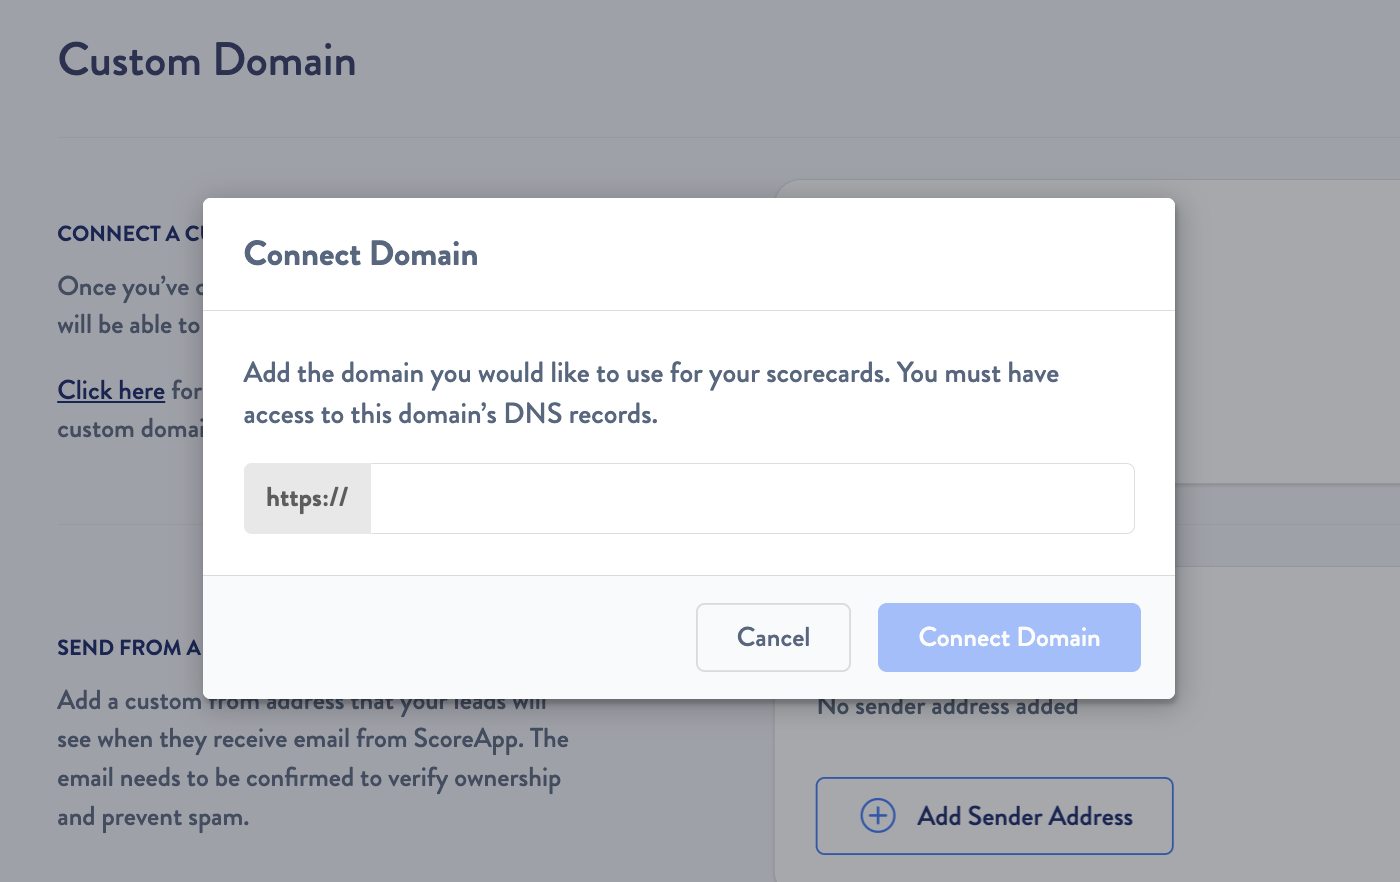Click the Cancel button to dismiss the dialog
The width and height of the screenshot is (1400, 882).
pyautogui.click(x=773, y=637)
